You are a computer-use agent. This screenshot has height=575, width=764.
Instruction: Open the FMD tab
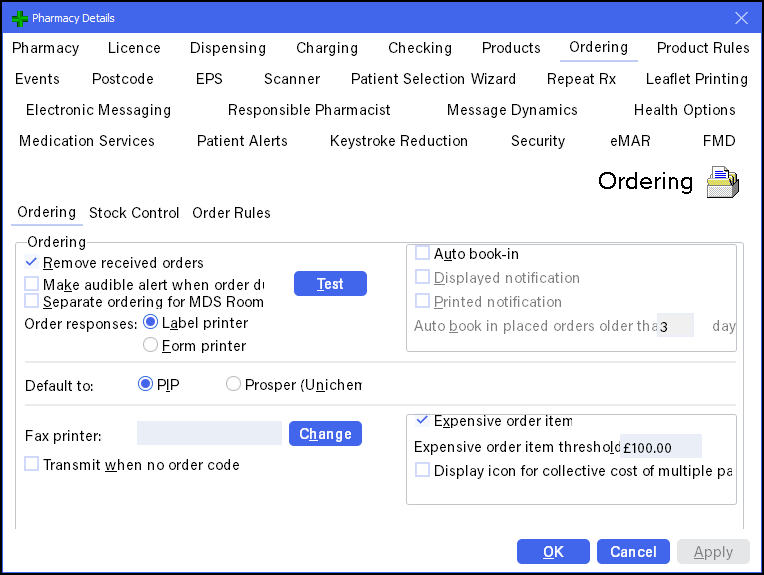pos(718,141)
